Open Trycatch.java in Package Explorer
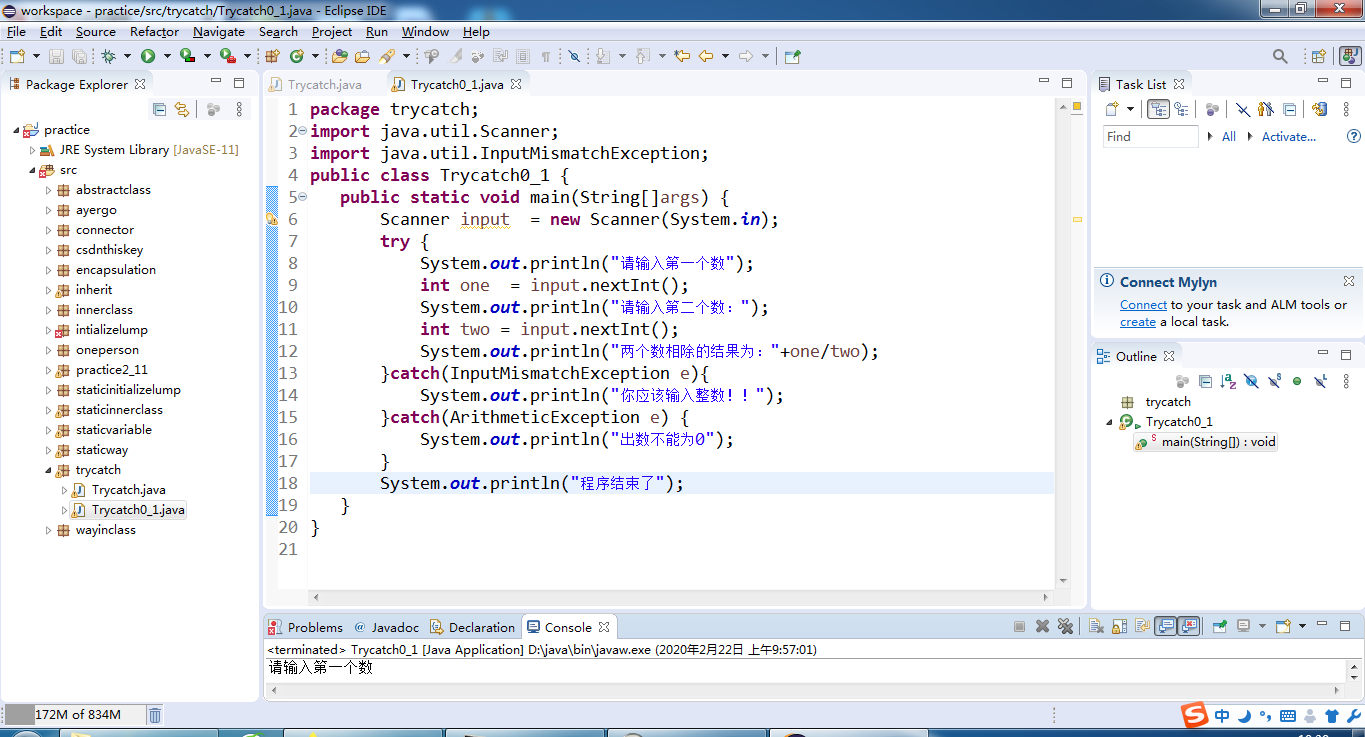This screenshot has height=737, width=1365. click(128, 490)
